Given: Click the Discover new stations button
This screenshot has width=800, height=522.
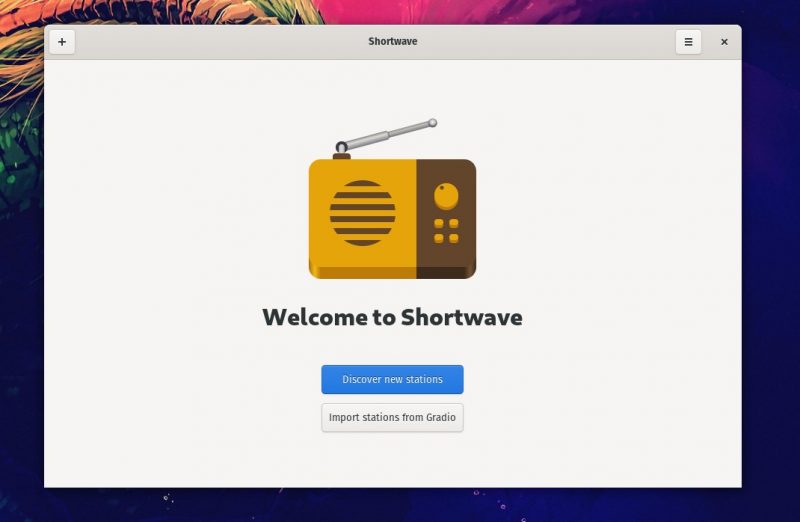Looking at the screenshot, I should [392, 379].
